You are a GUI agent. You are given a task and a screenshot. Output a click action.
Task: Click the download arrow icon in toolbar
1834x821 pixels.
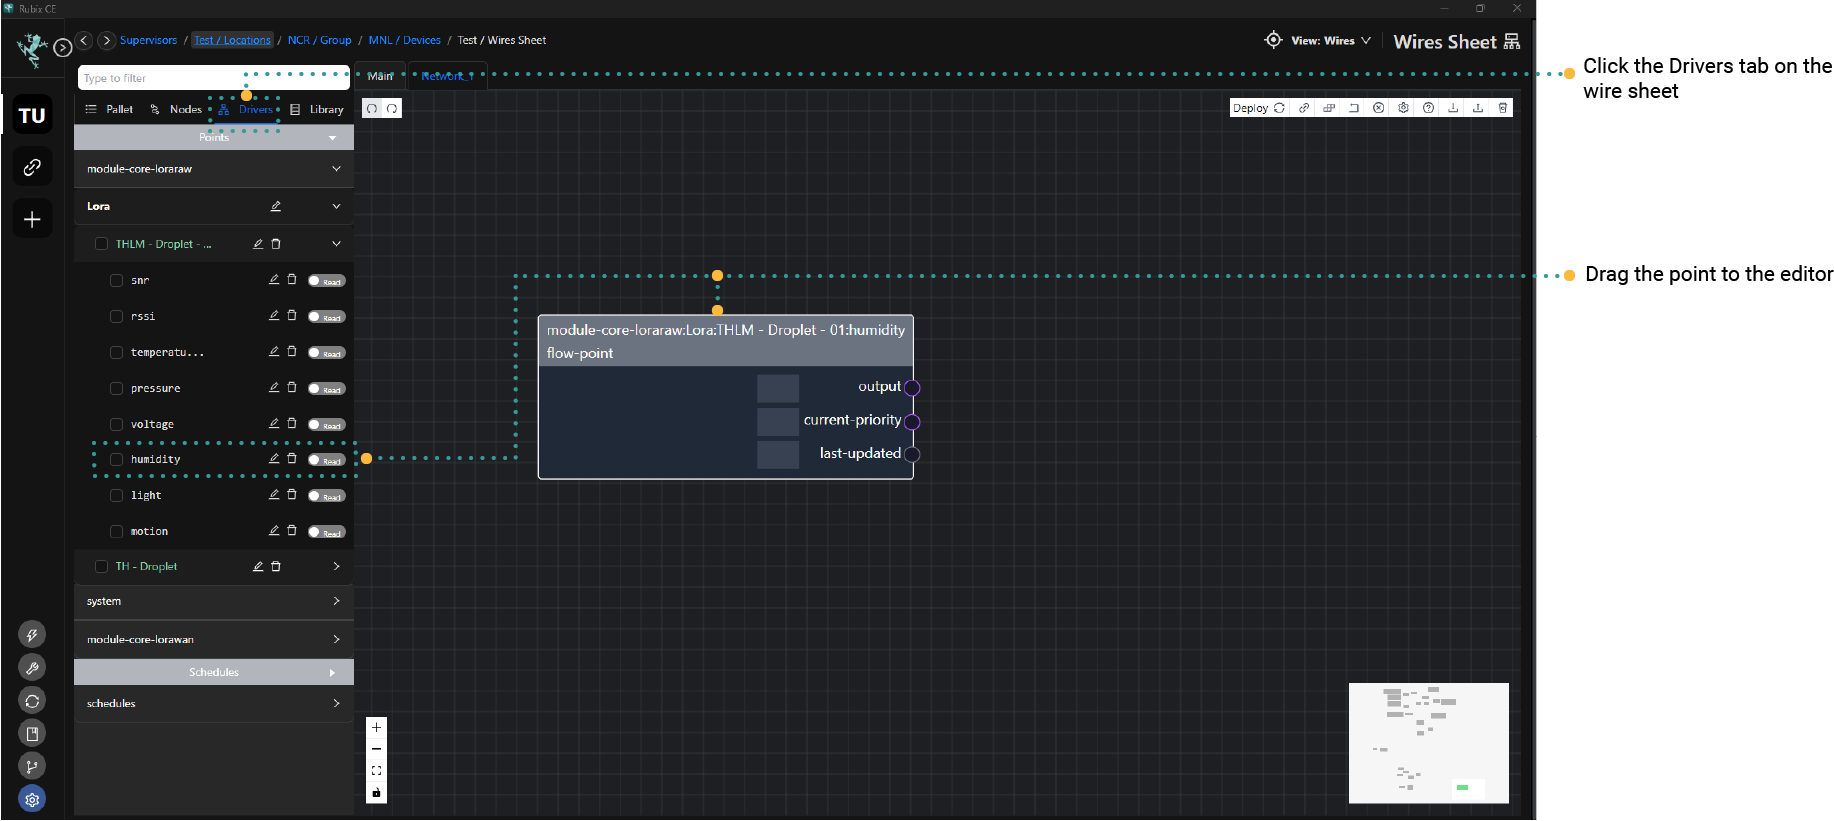pos(1453,108)
